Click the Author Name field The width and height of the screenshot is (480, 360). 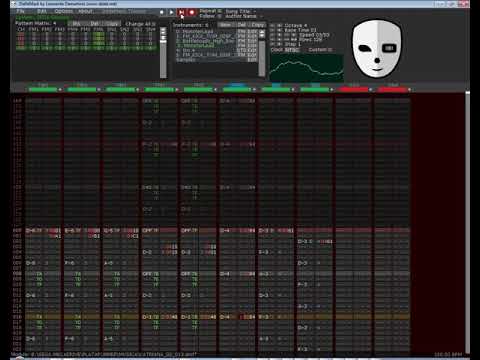[x=244, y=16]
